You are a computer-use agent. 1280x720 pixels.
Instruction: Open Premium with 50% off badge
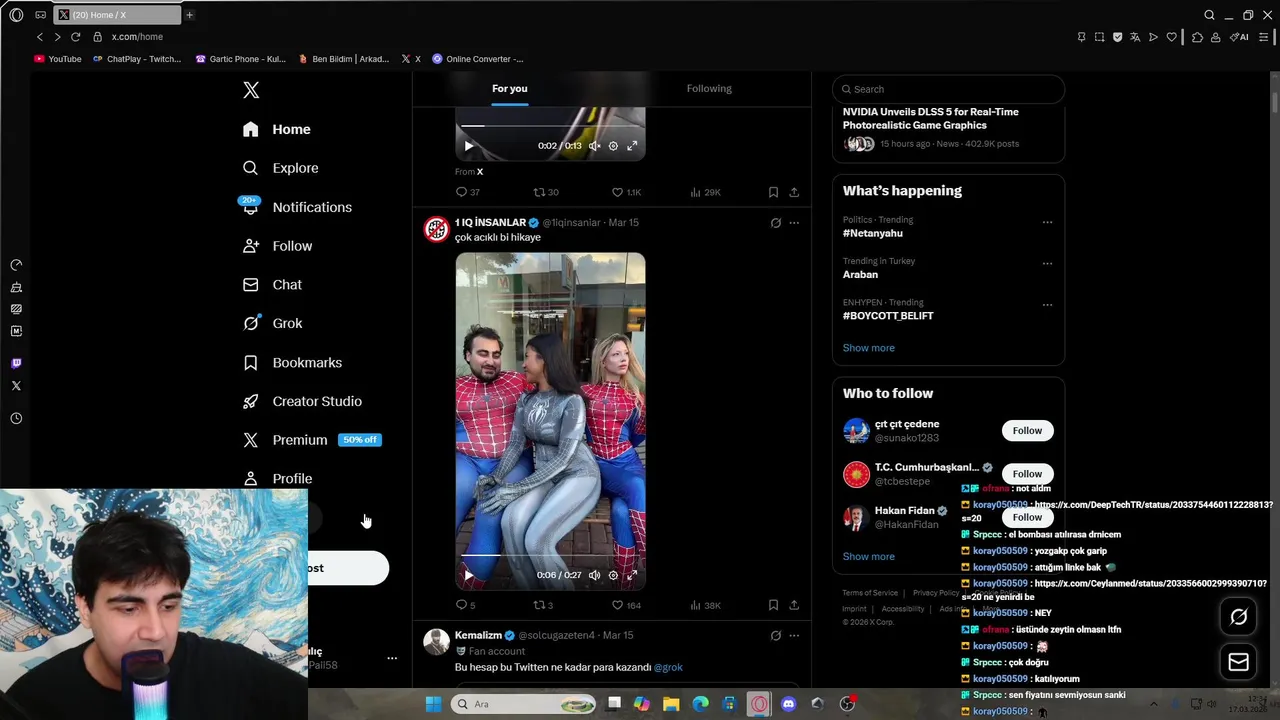click(x=312, y=440)
